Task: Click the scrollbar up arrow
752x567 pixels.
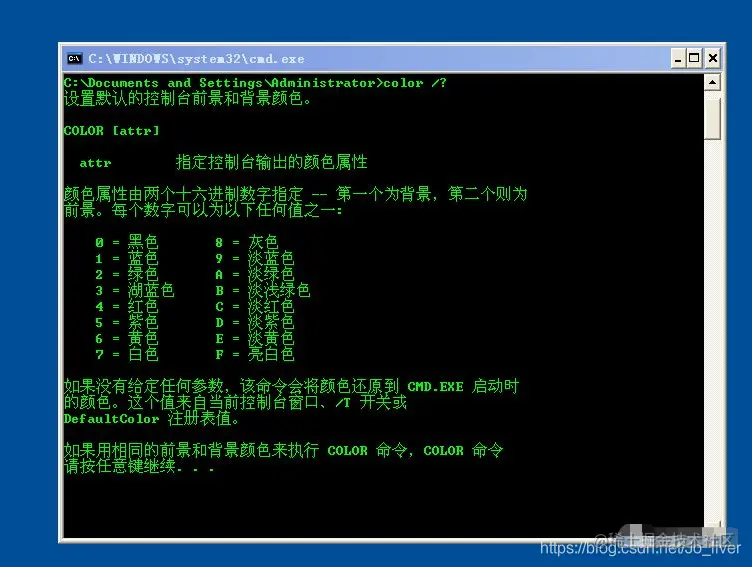Action: [712, 83]
